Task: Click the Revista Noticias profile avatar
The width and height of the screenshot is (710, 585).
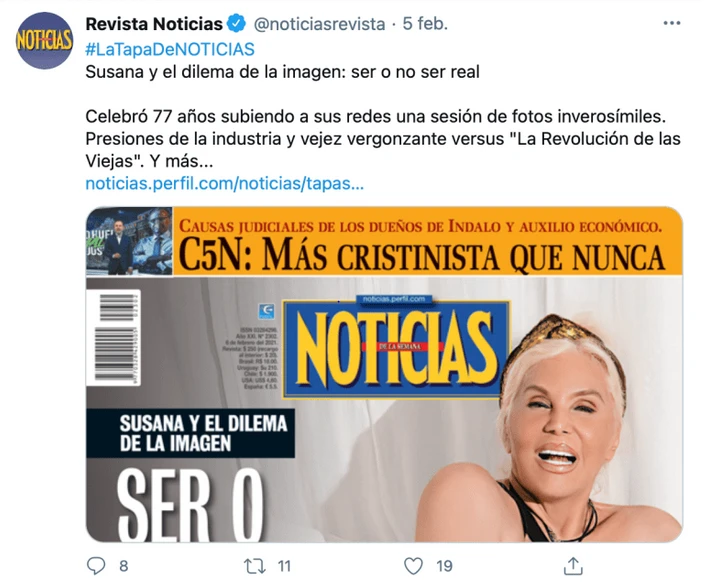Action: pyautogui.click(x=44, y=41)
